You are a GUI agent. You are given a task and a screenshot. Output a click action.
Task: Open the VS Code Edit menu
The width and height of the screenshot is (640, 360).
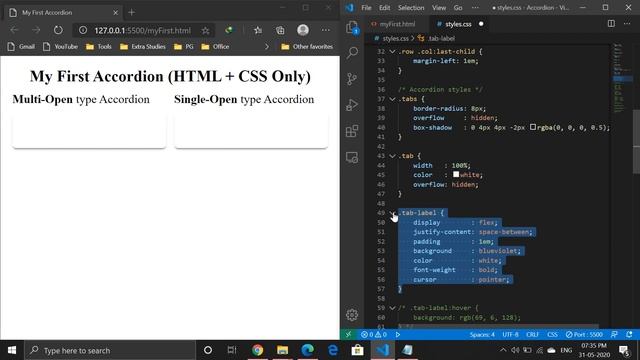coord(384,8)
